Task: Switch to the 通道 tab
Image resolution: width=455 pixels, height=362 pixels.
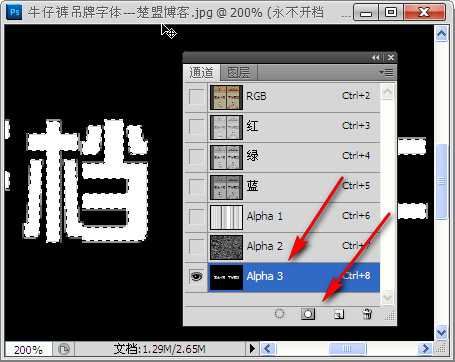Action: [x=201, y=72]
